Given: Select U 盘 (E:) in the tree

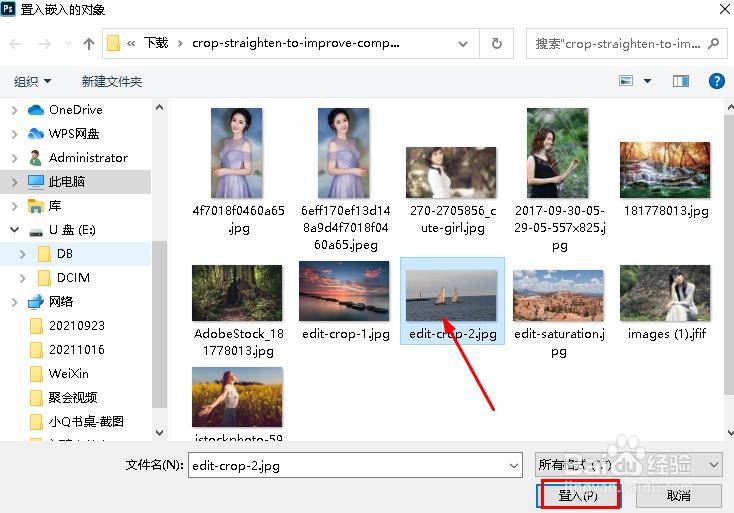Looking at the screenshot, I should 72,229.
